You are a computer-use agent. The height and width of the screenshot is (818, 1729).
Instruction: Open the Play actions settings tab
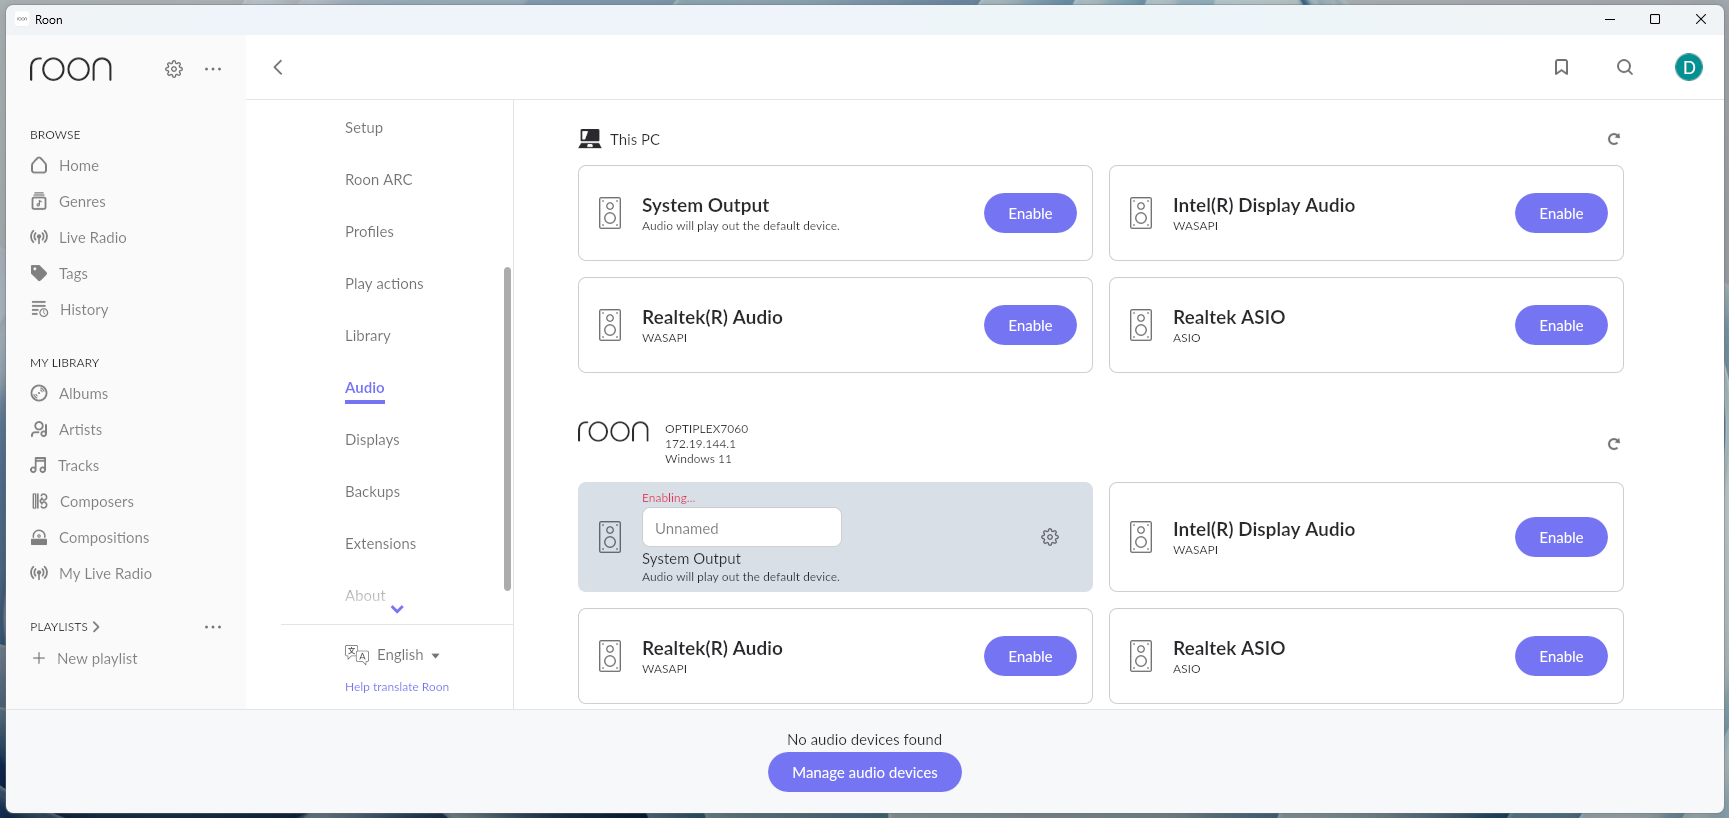pyautogui.click(x=384, y=284)
